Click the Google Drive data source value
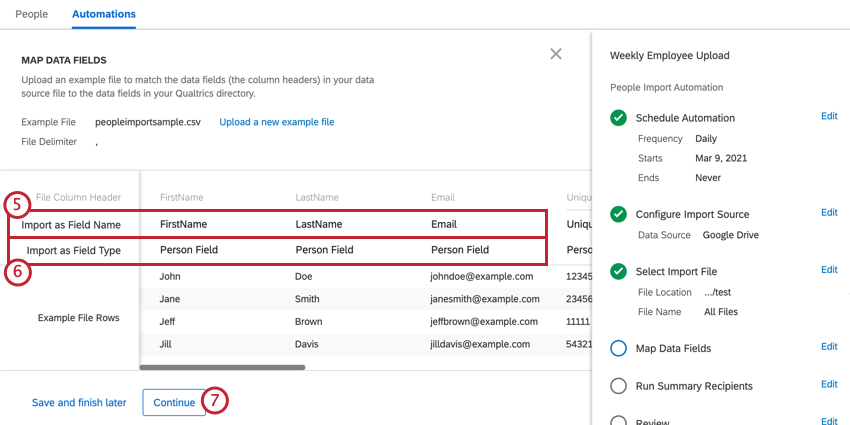 pos(731,235)
